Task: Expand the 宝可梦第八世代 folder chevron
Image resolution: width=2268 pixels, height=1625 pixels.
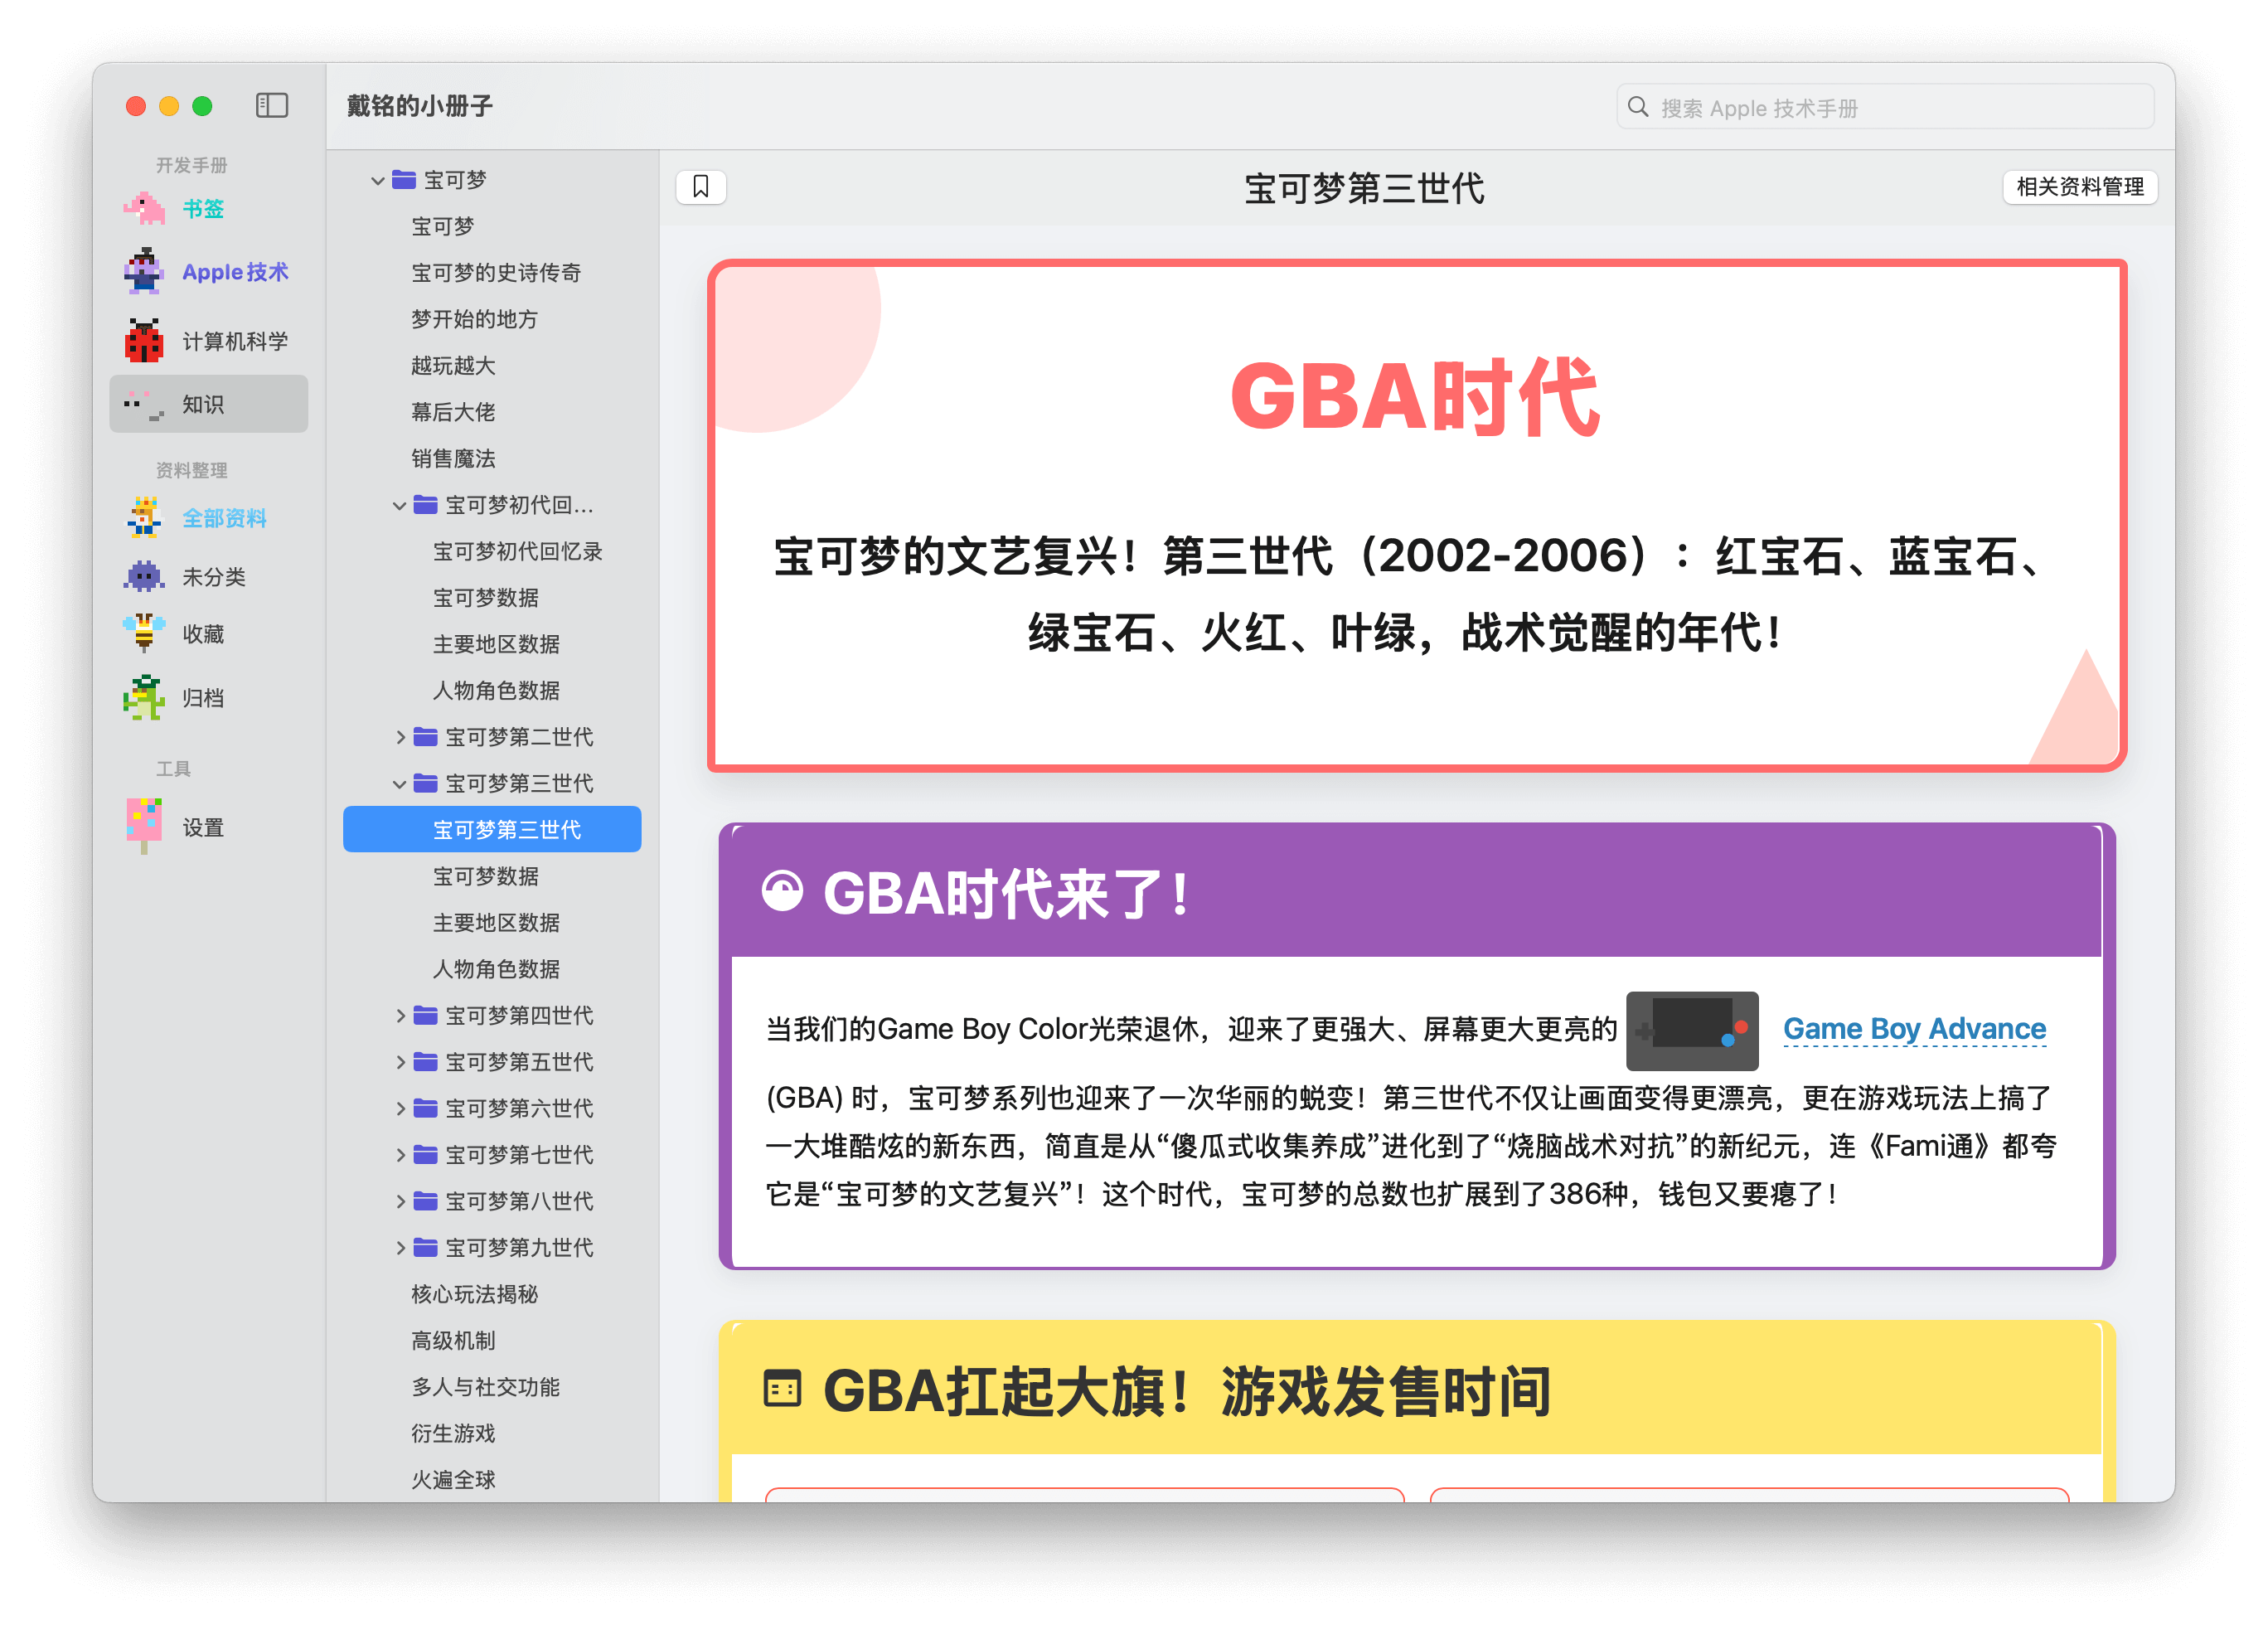Action: [400, 1201]
